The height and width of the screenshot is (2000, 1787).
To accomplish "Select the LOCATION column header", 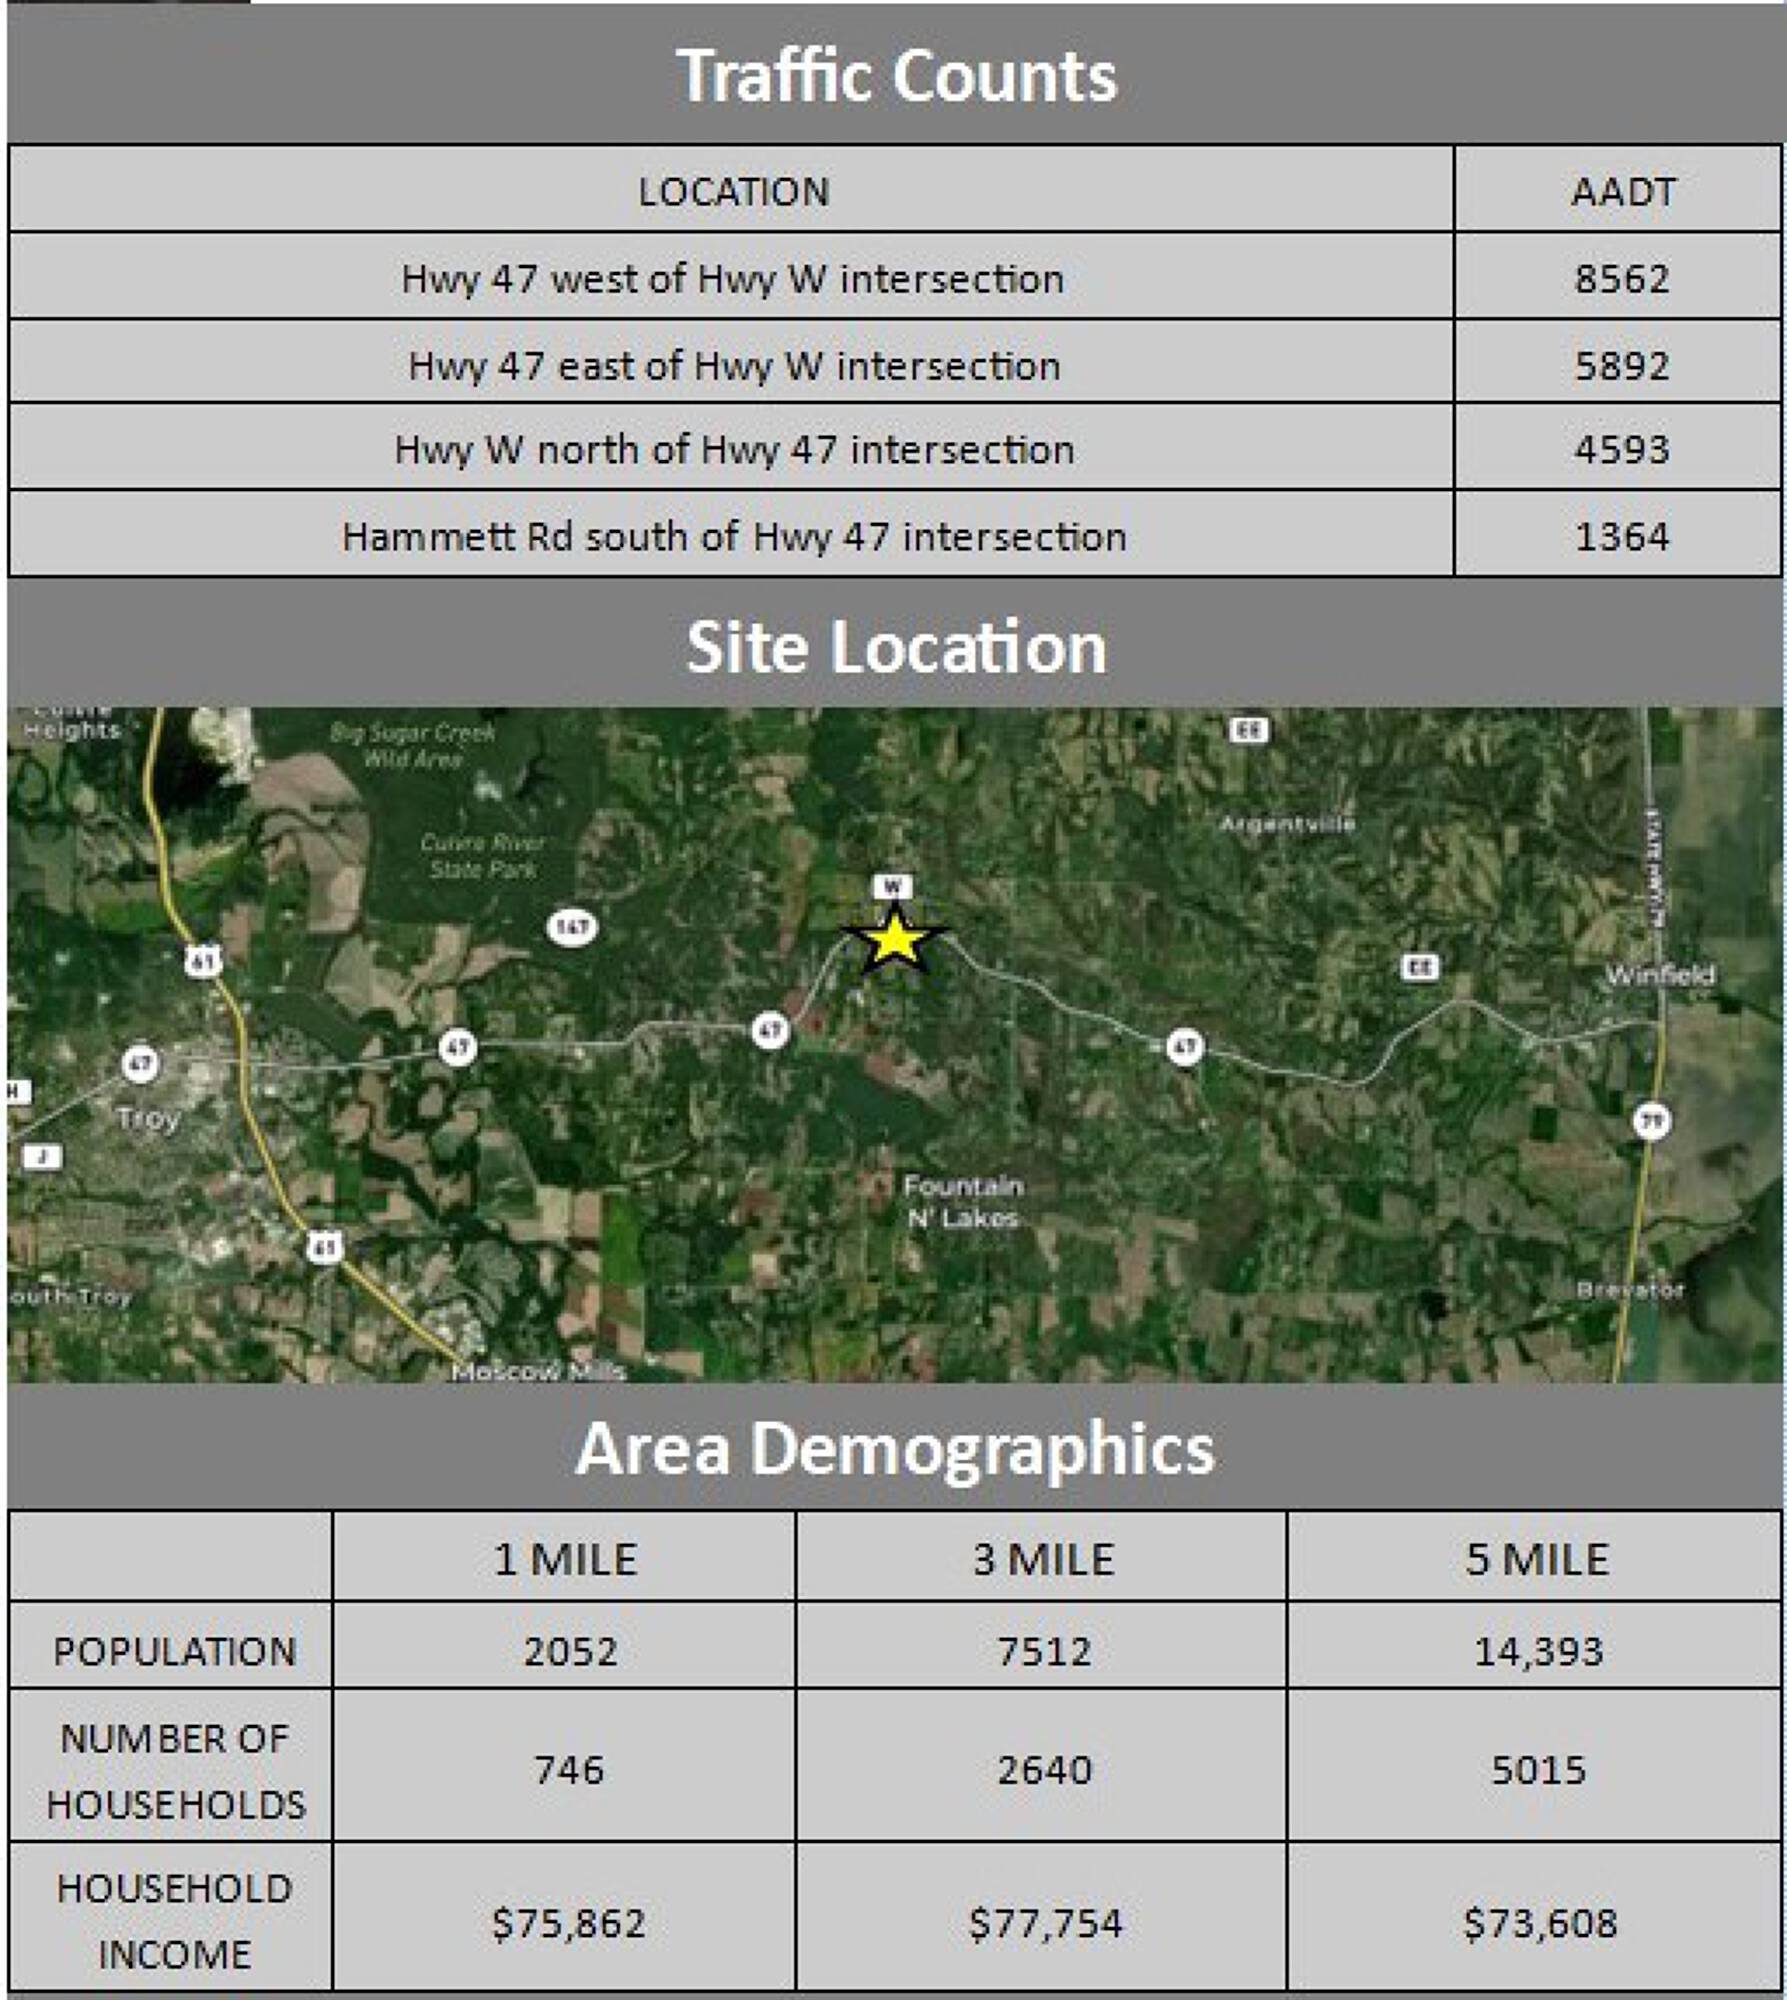I will point(733,191).
